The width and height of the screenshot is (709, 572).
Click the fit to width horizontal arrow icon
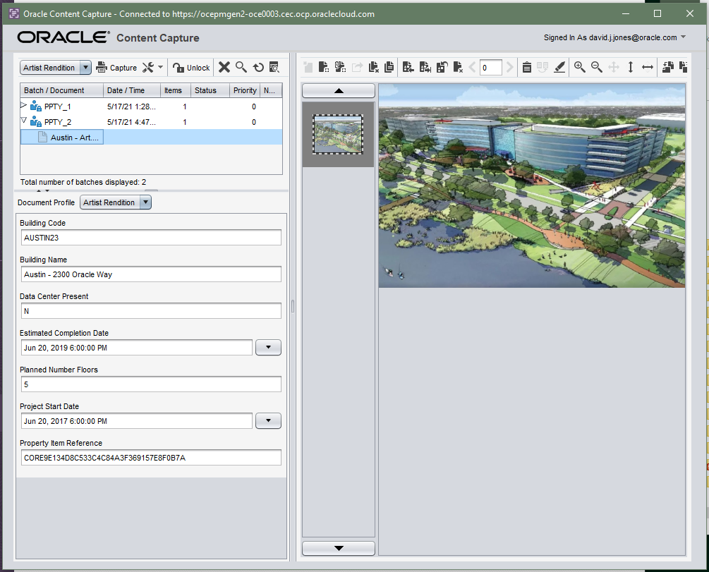coord(648,67)
